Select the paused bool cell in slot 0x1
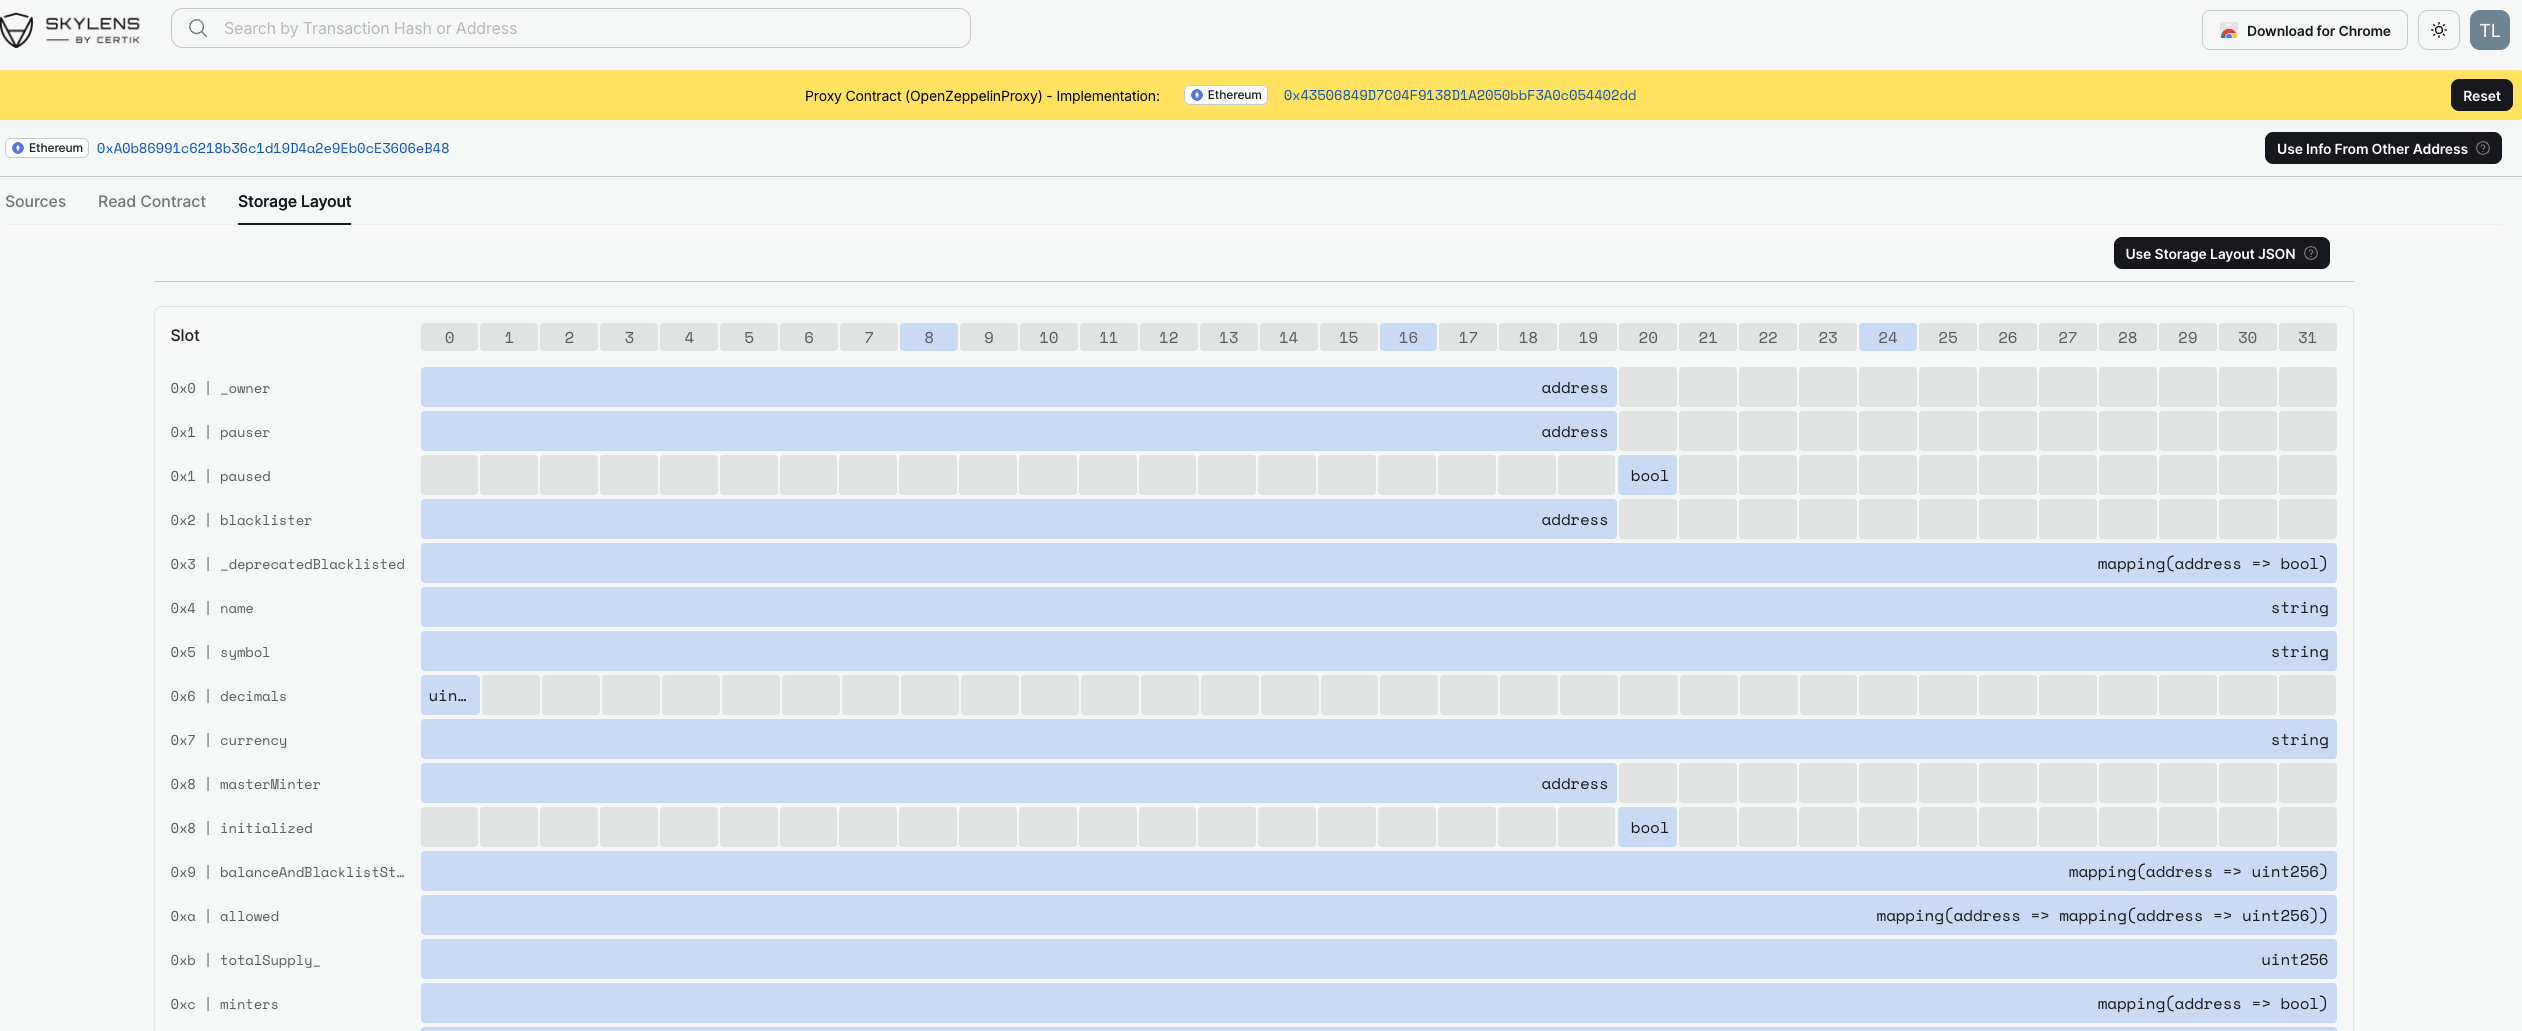The image size is (2522, 1031). coord(1646,475)
